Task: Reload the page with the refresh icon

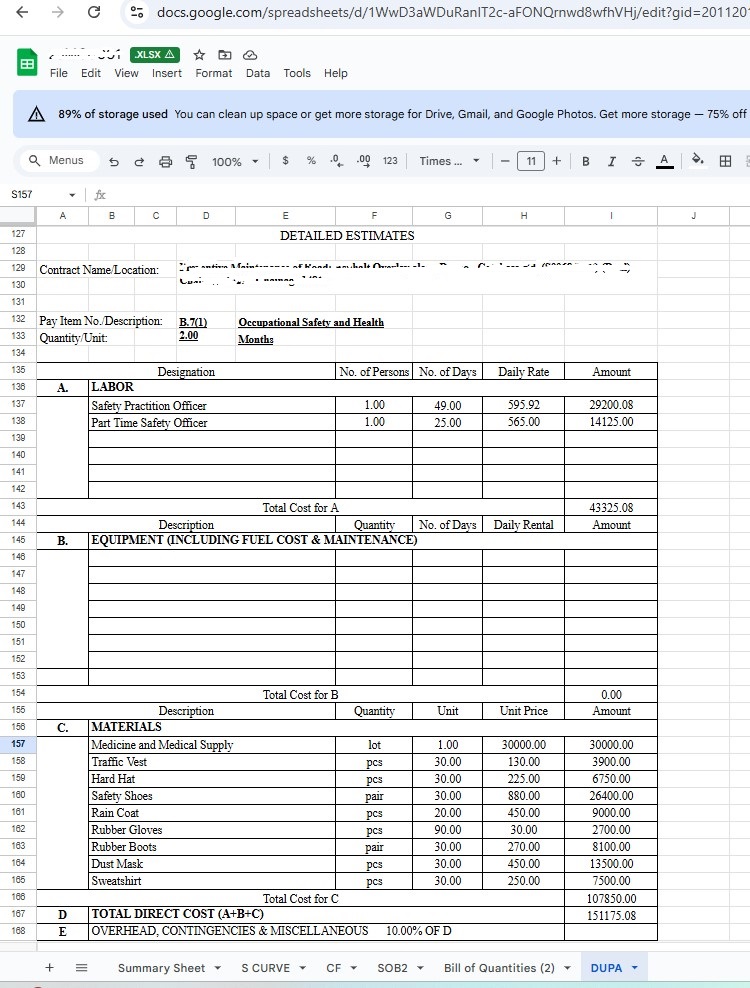Action: coord(94,11)
